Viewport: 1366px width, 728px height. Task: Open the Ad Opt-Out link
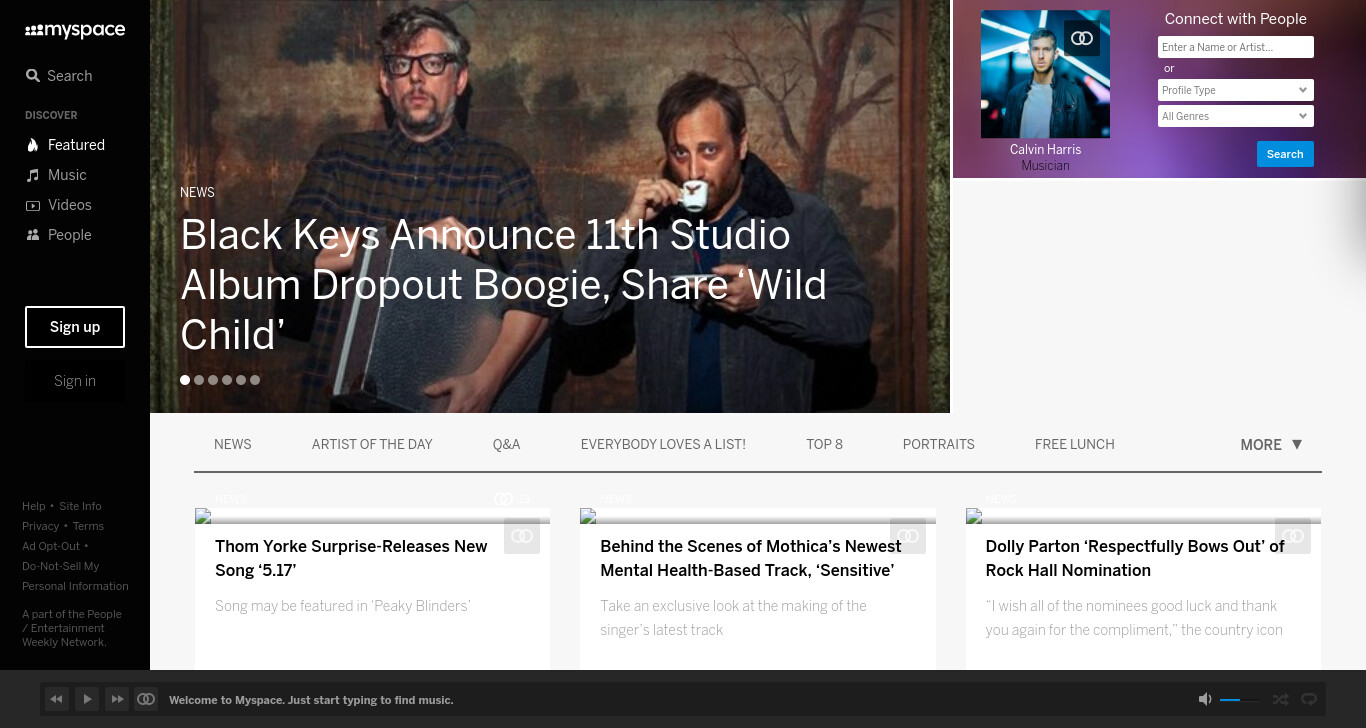51,546
